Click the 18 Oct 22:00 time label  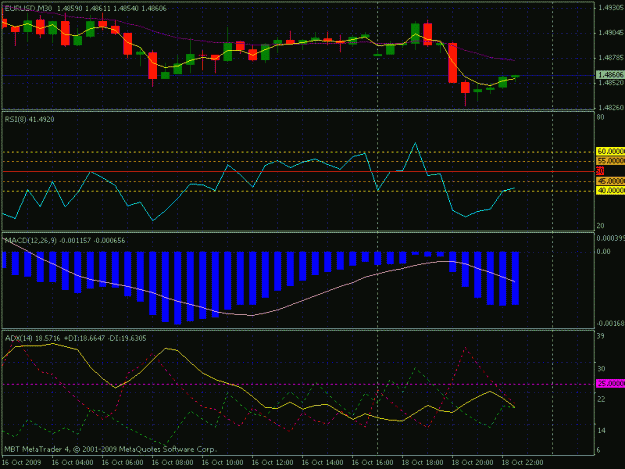(x=522, y=463)
